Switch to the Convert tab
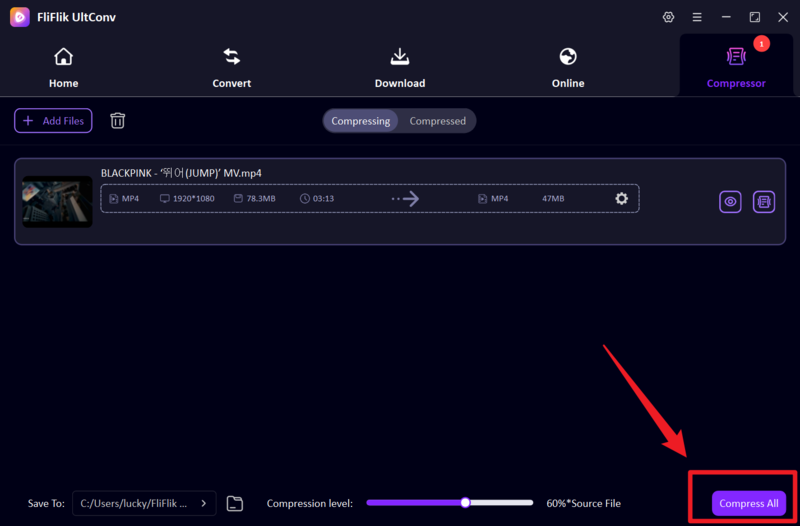This screenshot has width=800, height=526. pos(232,66)
